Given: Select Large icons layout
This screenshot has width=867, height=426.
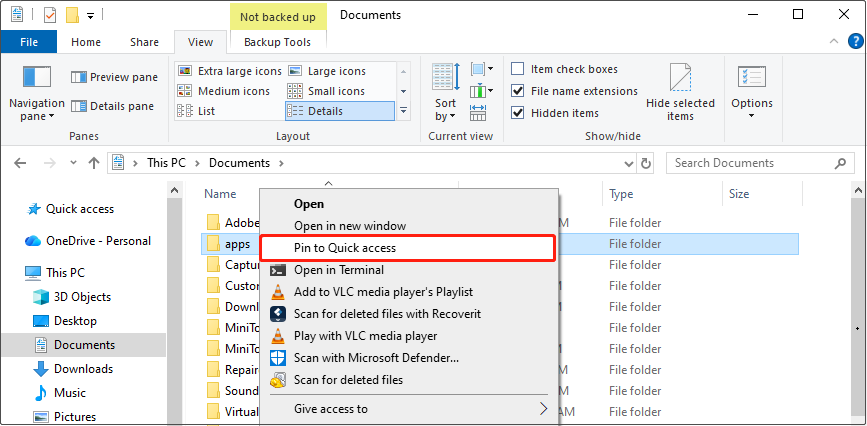Looking at the screenshot, I should [327, 71].
